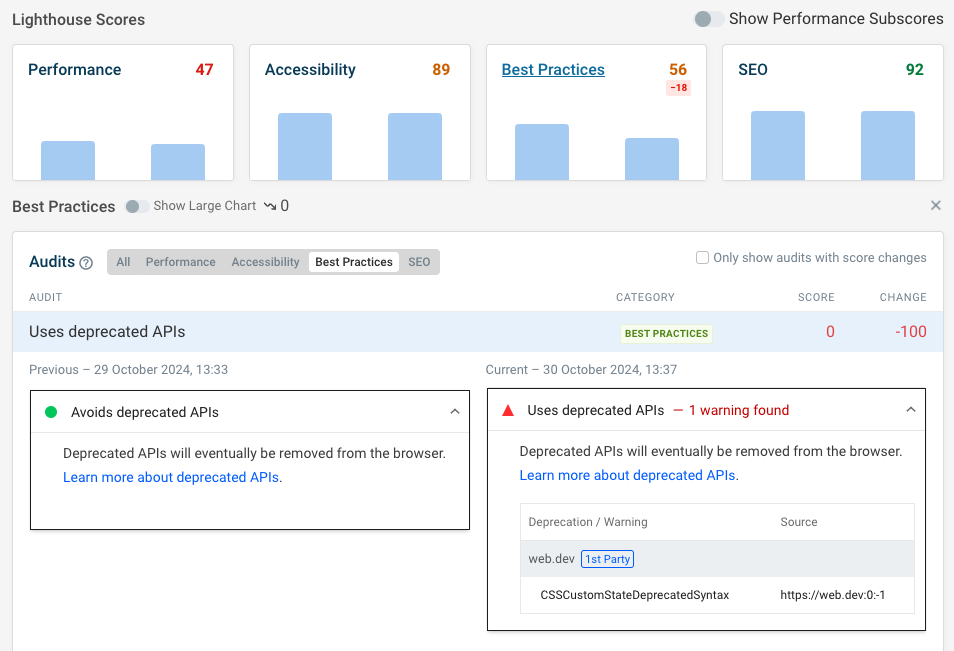The image size is (954, 651).
Task: Click the CSSCustomStateDeprecatedSyntax warning entry
Action: point(635,595)
